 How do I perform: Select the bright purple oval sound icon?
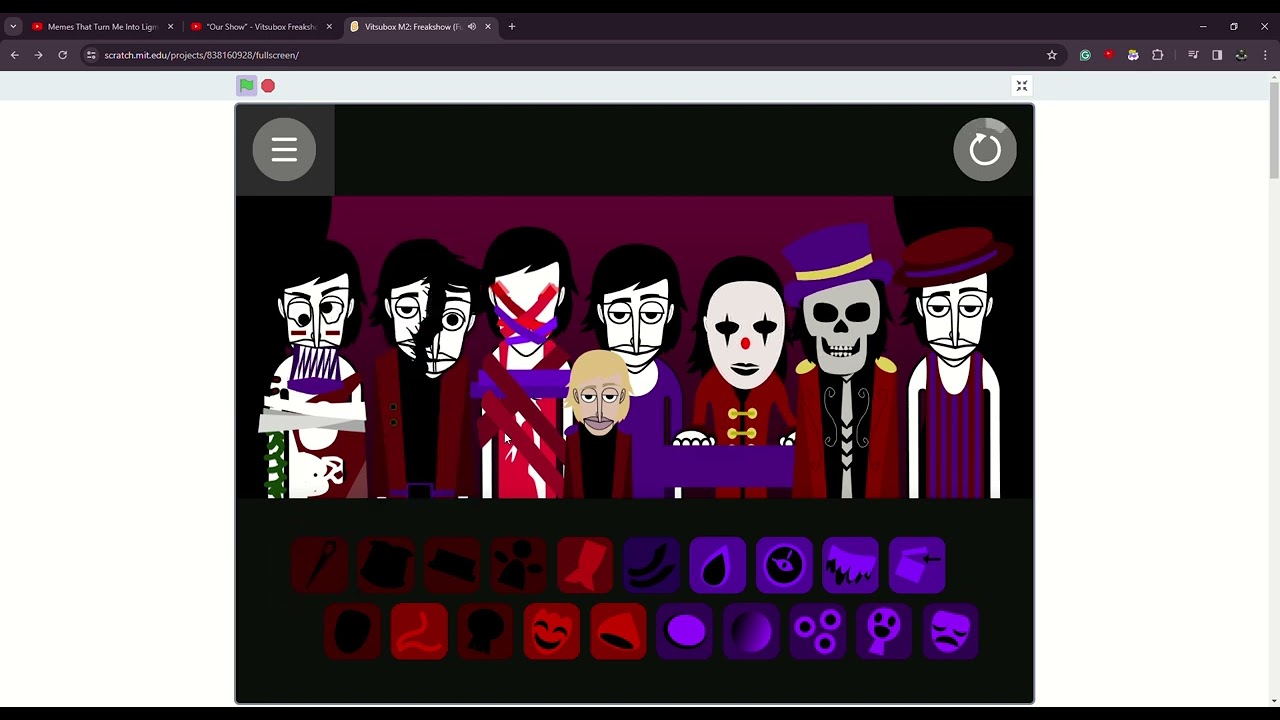(x=685, y=632)
